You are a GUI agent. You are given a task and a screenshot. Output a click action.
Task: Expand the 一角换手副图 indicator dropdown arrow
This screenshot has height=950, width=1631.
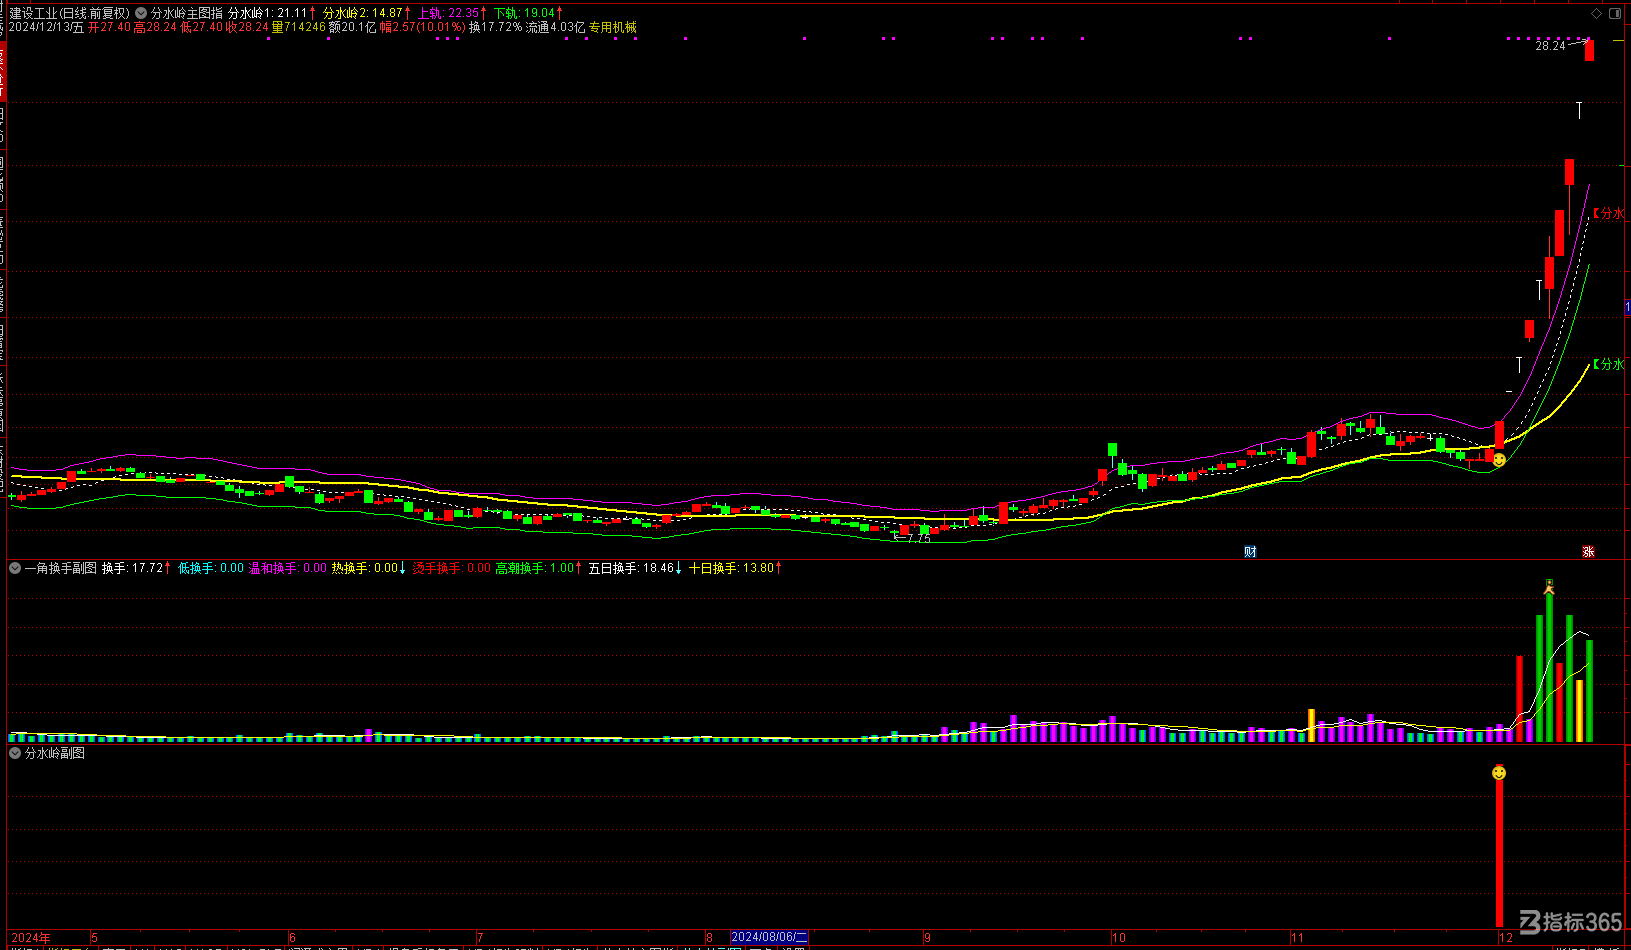(x=15, y=568)
